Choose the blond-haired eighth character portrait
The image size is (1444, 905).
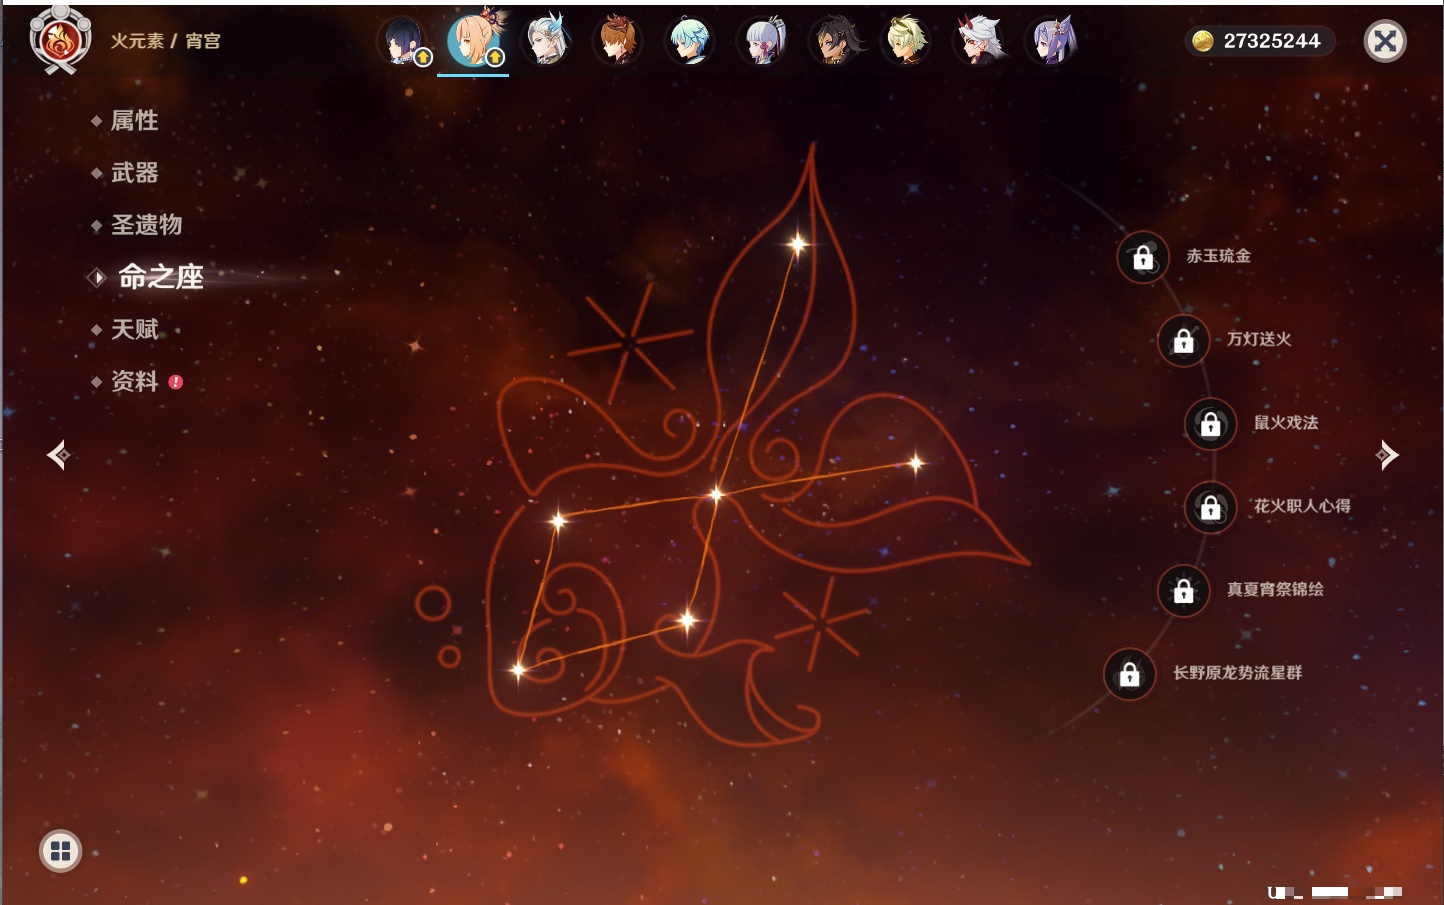(906, 41)
